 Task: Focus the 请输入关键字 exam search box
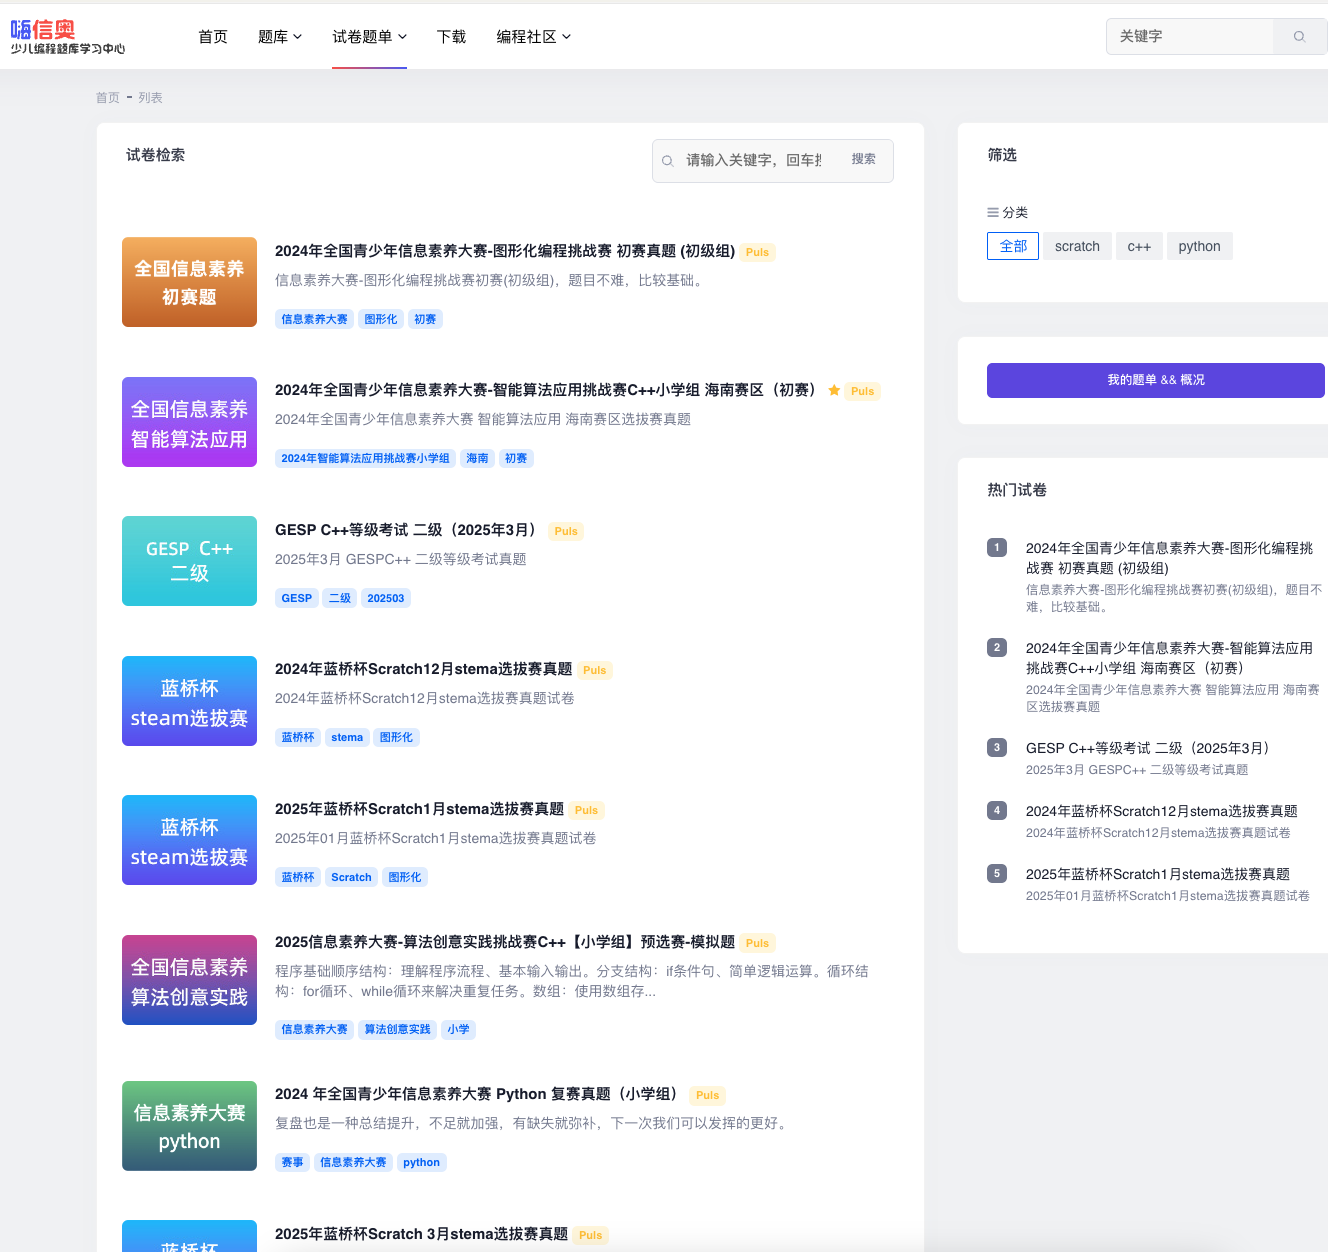coord(754,161)
